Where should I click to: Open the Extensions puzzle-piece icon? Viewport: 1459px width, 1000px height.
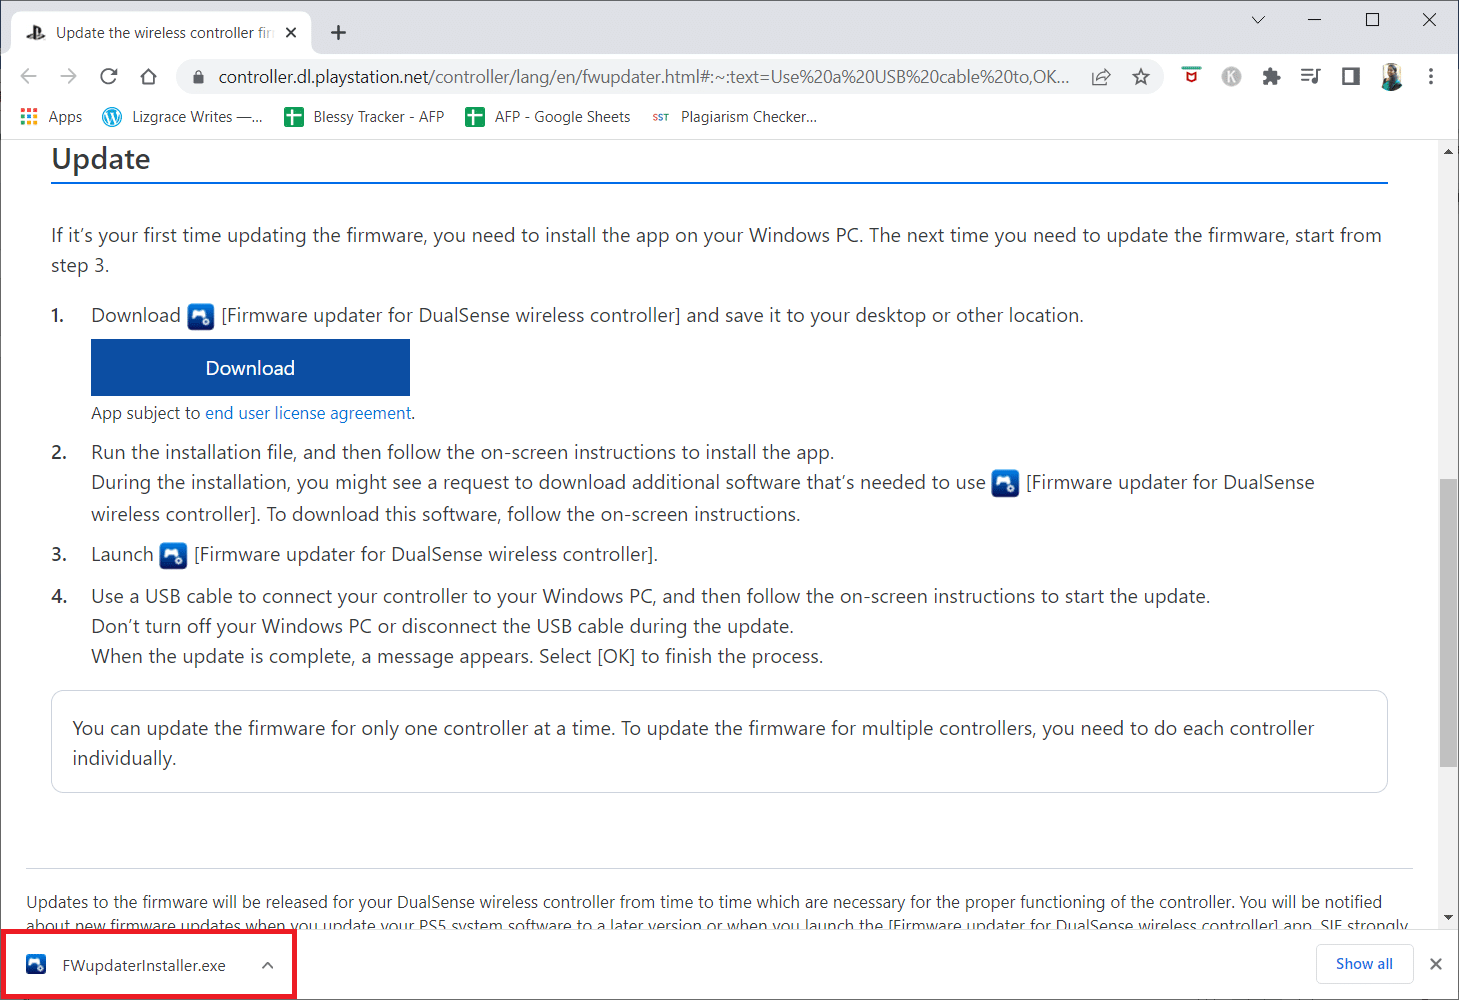pyautogui.click(x=1271, y=76)
